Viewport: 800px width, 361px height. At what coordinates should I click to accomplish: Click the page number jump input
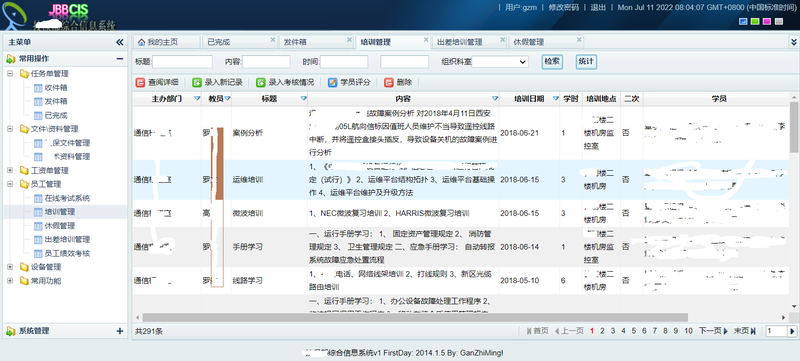point(776,331)
